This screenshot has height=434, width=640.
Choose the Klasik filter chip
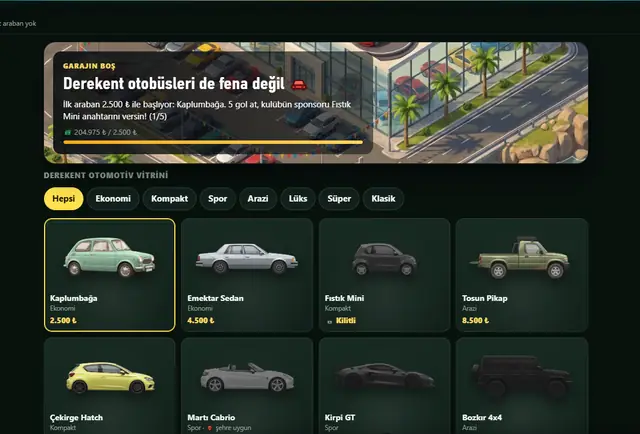click(x=383, y=199)
